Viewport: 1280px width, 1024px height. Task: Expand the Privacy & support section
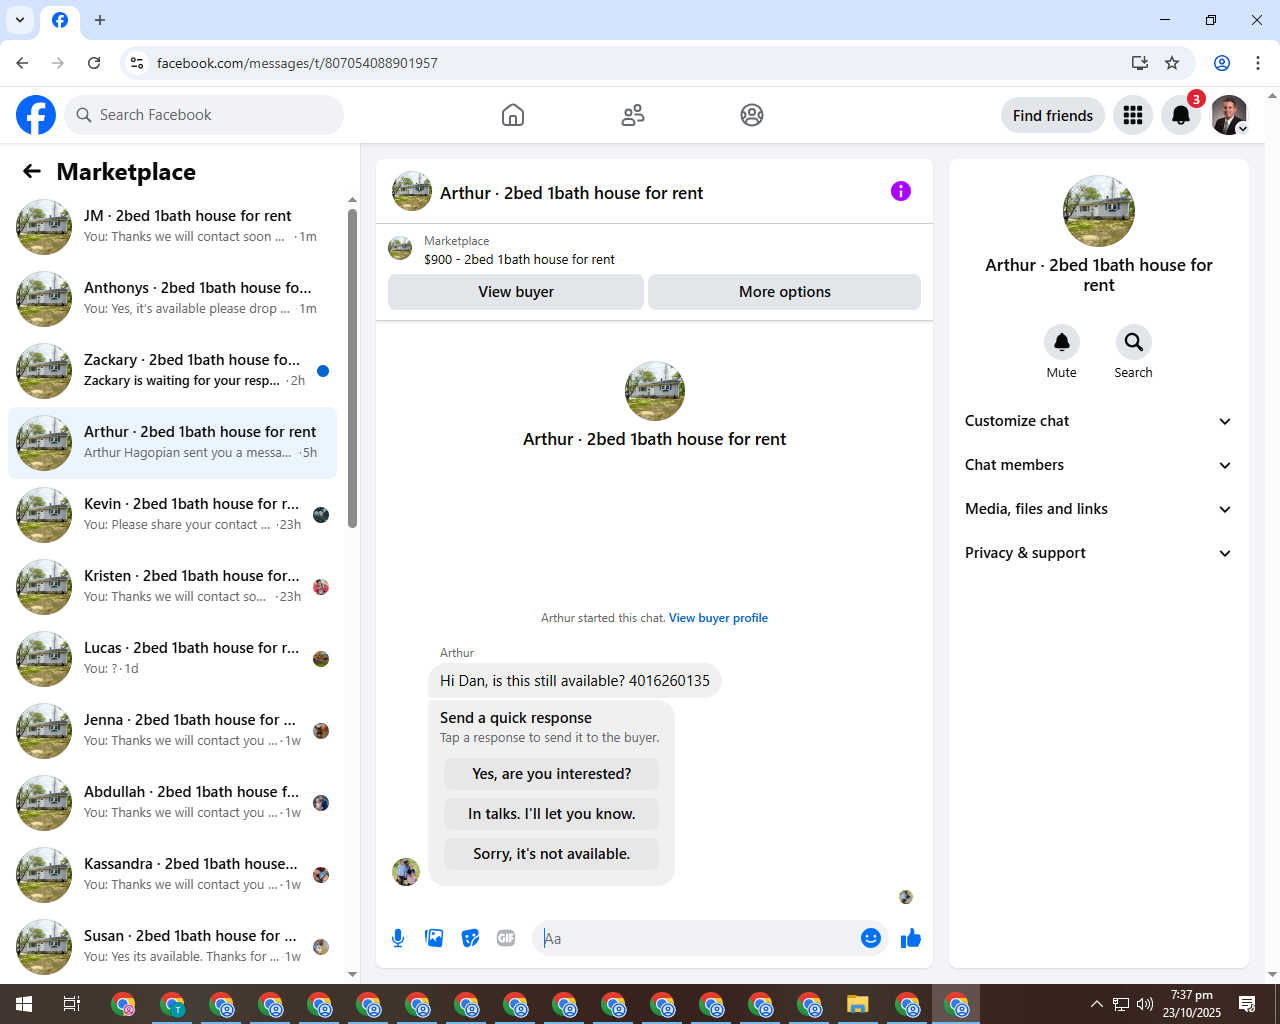coord(1099,553)
